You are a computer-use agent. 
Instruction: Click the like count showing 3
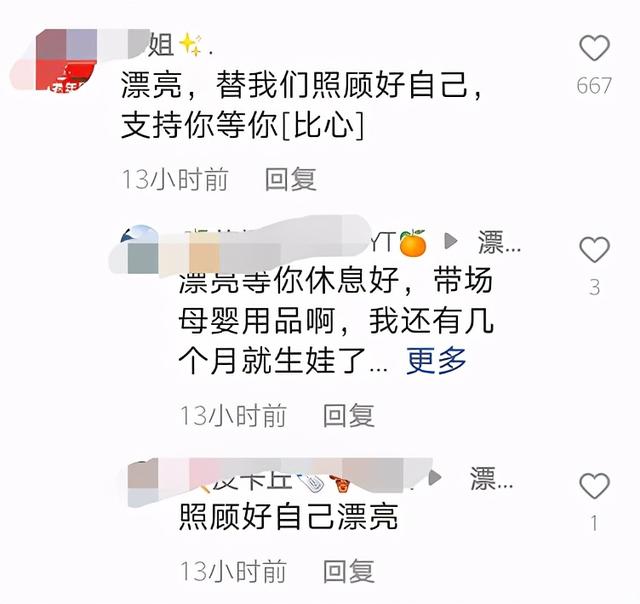[x=595, y=287]
